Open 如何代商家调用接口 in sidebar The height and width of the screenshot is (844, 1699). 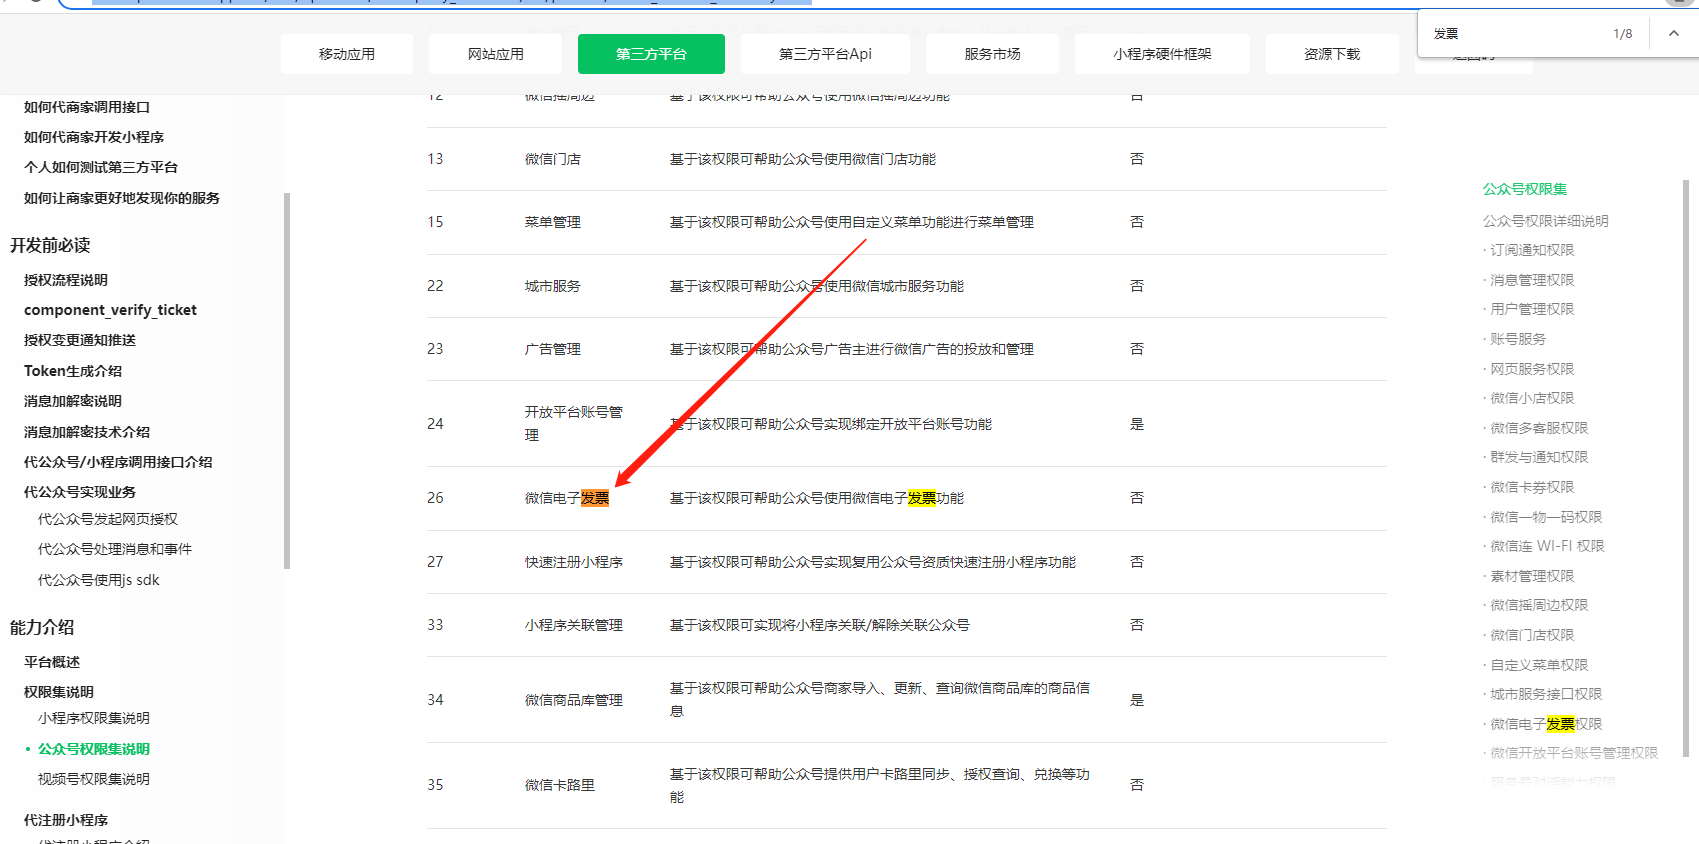pos(87,107)
